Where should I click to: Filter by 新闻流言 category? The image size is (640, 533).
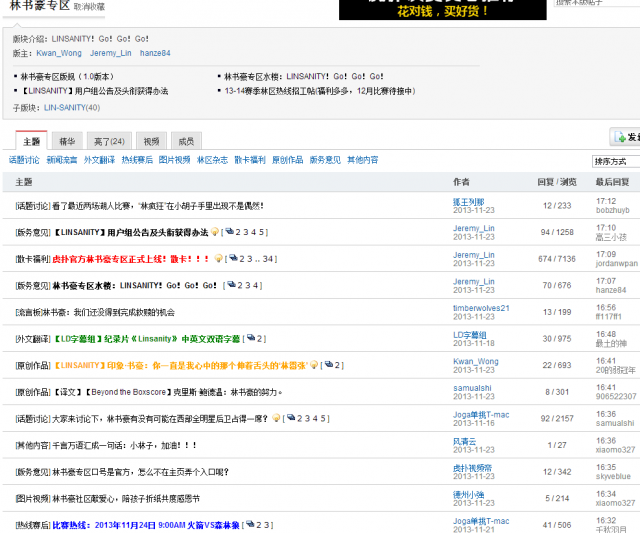tap(62, 160)
